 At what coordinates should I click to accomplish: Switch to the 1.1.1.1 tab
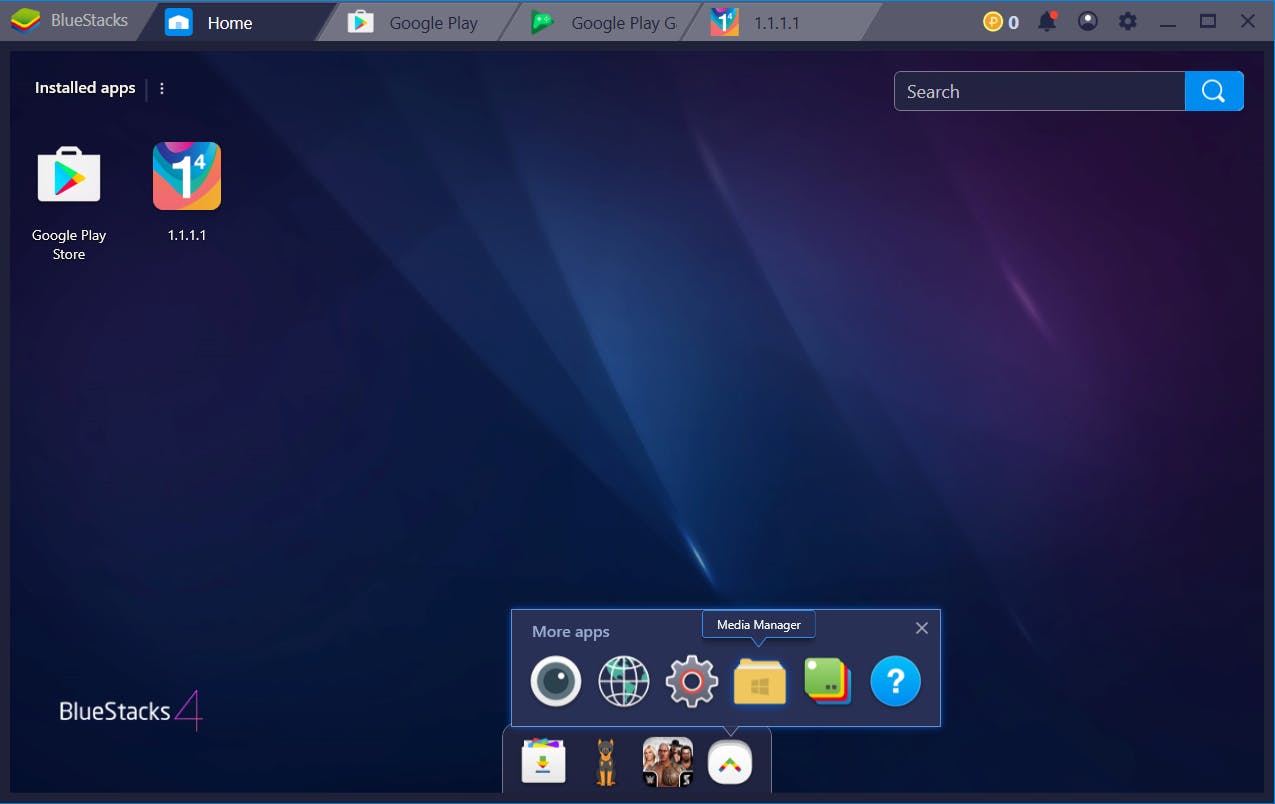780,22
